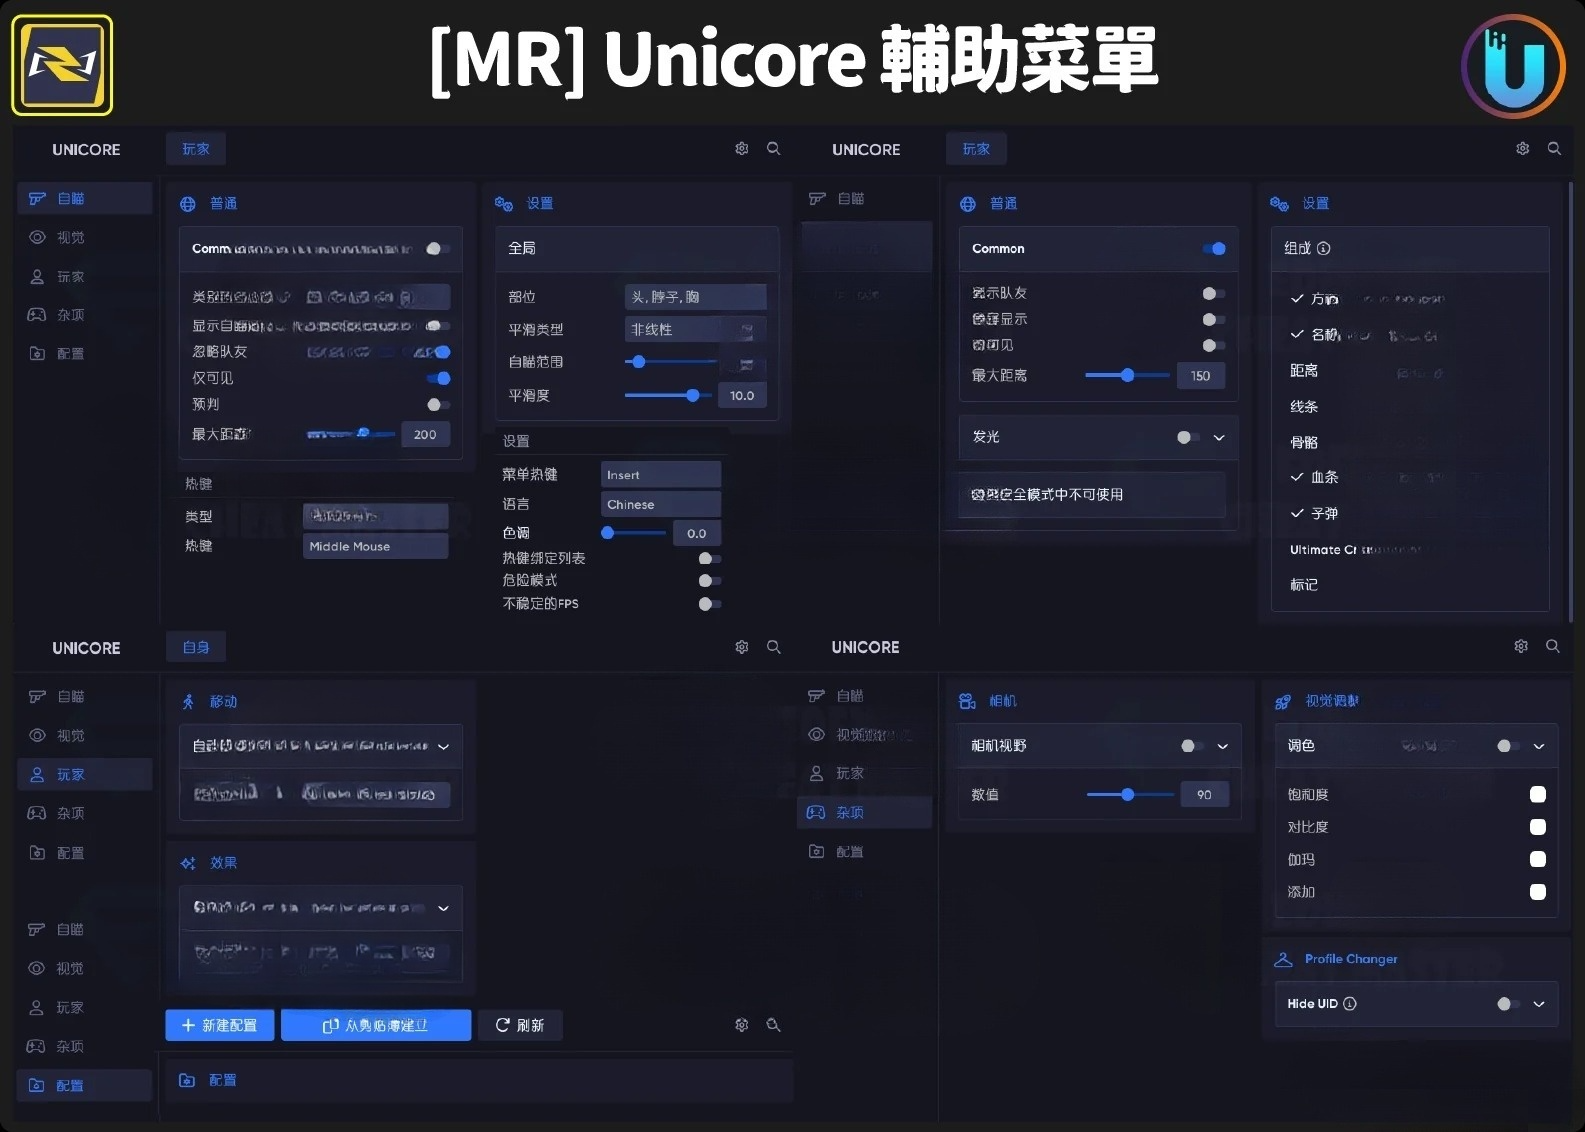The image size is (1585, 1132).
Task: Click gears icon of 设置 above 全局
Action: (504, 204)
